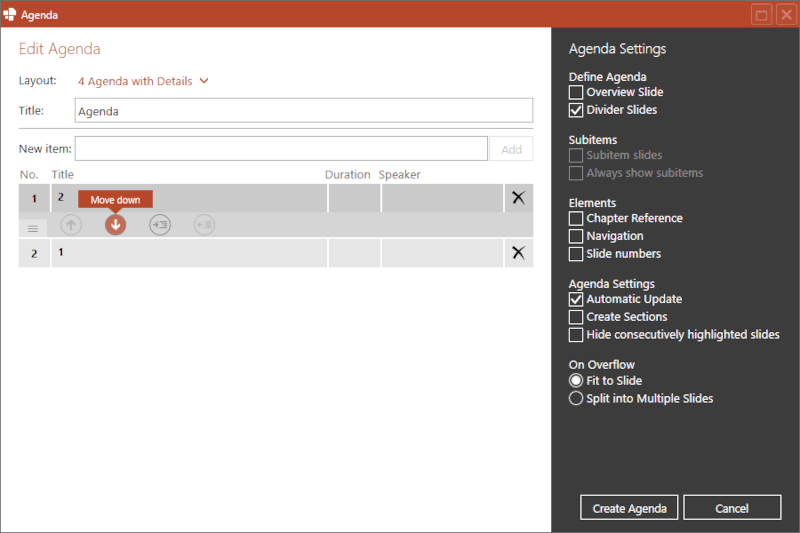This screenshot has height=533, width=800.
Task: Click the drag handle icon below item 1
Action: [x=33, y=228]
